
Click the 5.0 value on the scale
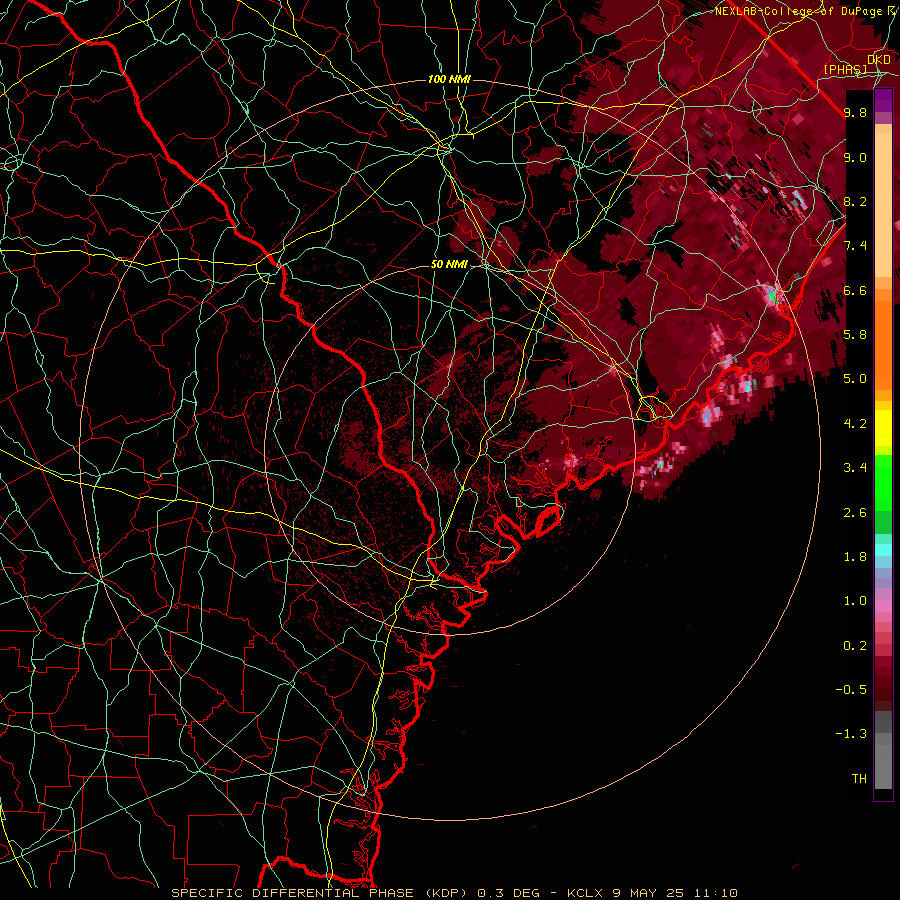click(855, 379)
